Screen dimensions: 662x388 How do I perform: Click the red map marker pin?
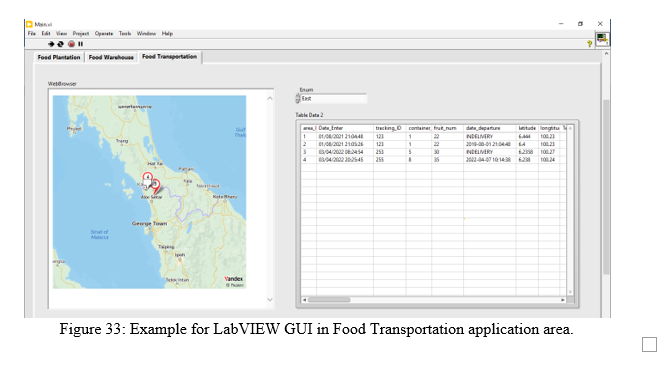tap(156, 186)
